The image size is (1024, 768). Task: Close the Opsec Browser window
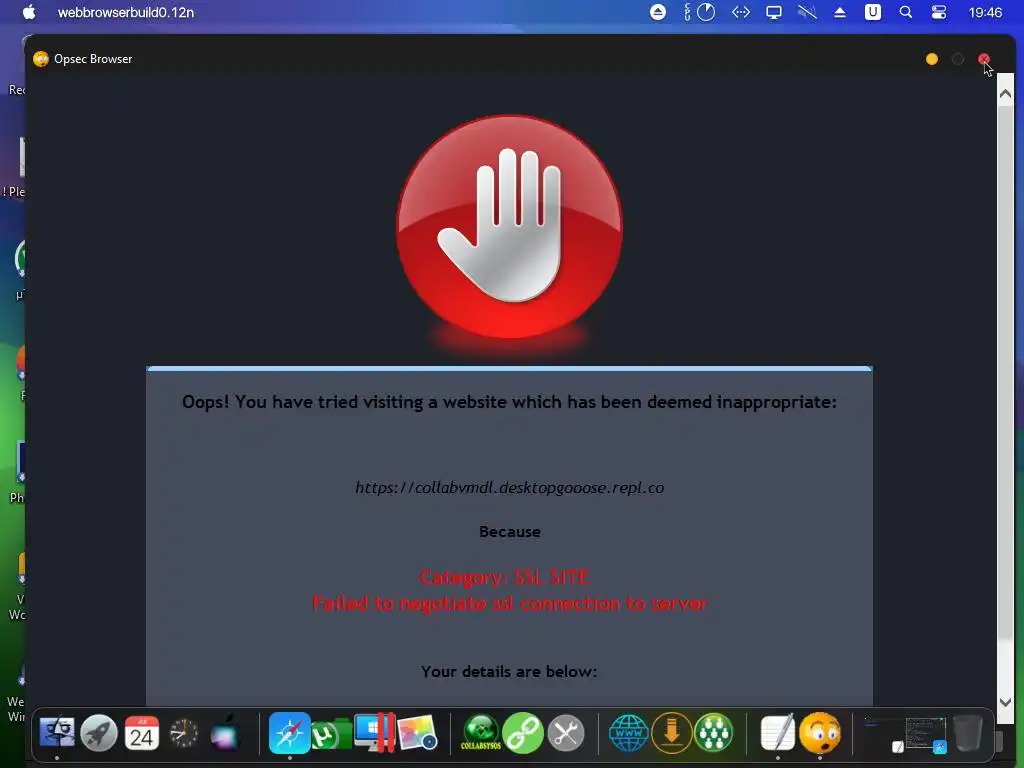point(984,59)
